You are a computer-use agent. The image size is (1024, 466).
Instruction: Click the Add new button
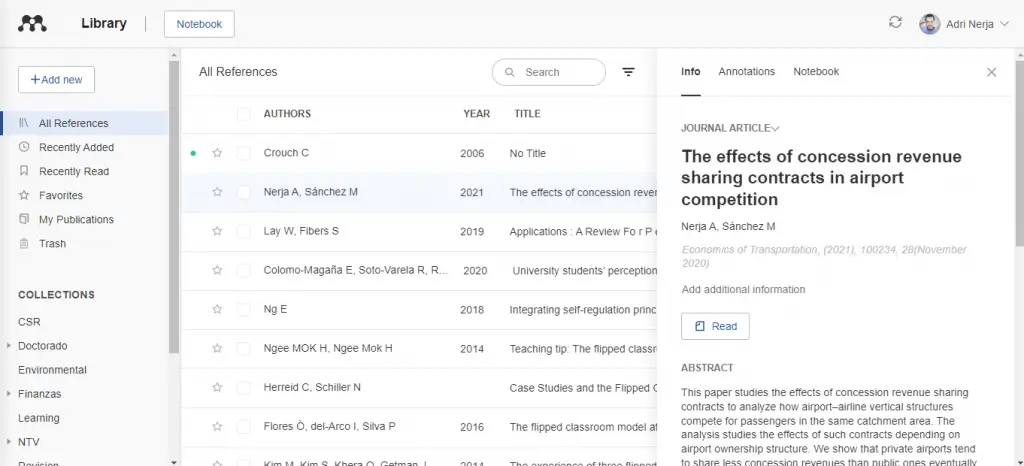(x=56, y=80)
